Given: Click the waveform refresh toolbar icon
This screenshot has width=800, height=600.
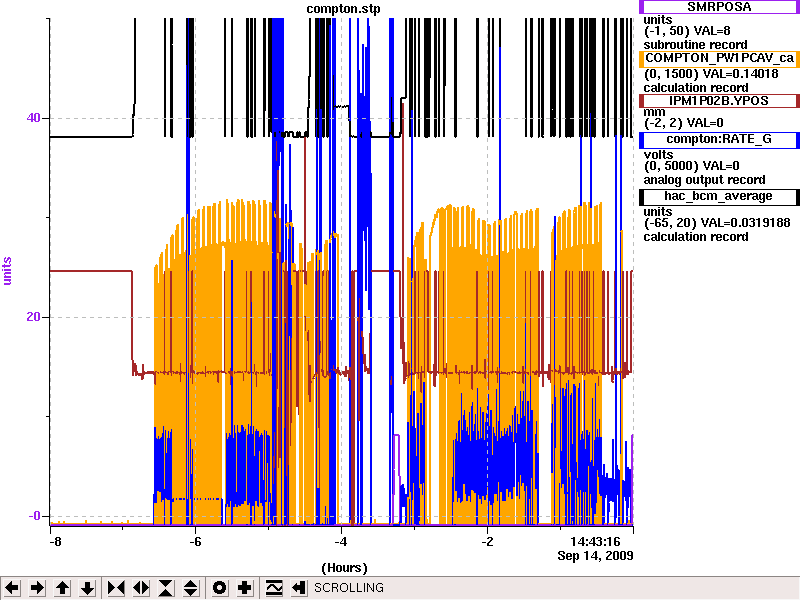Looking at the screenshot, I should [273, 588].
